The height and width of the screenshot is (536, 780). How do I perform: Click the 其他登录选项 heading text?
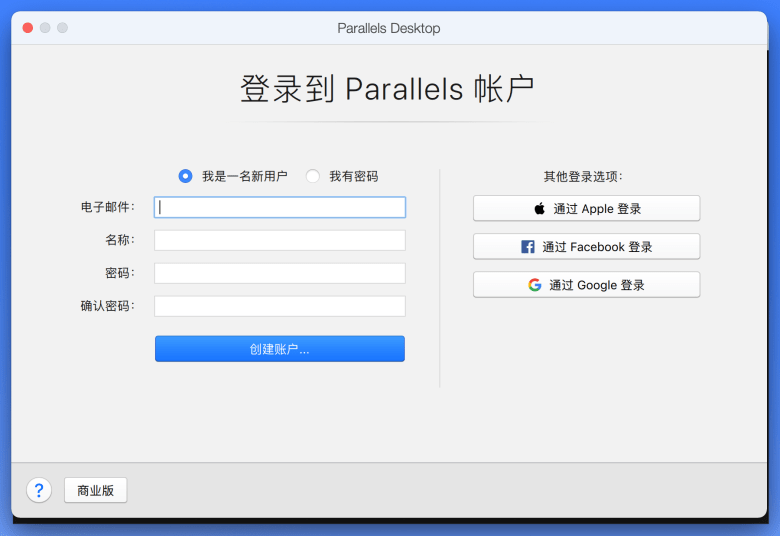[583, 177]
